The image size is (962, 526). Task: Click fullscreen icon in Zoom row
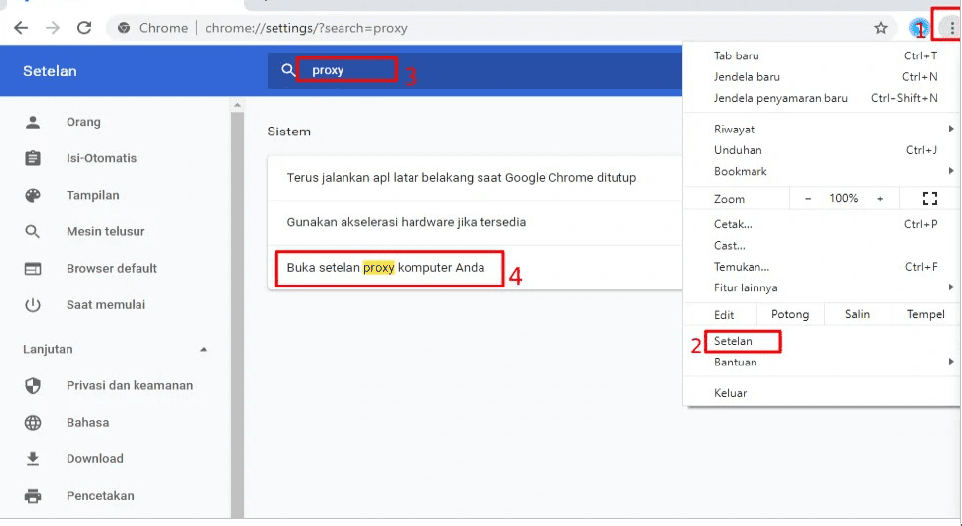pos(929,199)
